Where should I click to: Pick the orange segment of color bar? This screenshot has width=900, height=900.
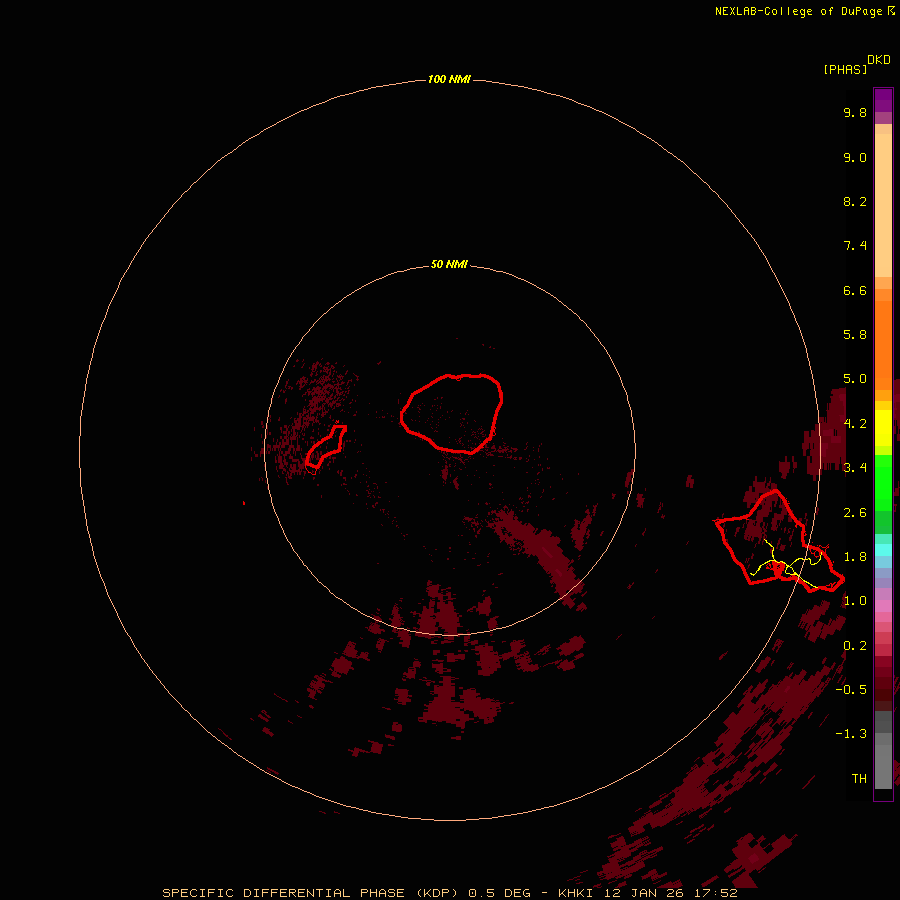[883, 346]
